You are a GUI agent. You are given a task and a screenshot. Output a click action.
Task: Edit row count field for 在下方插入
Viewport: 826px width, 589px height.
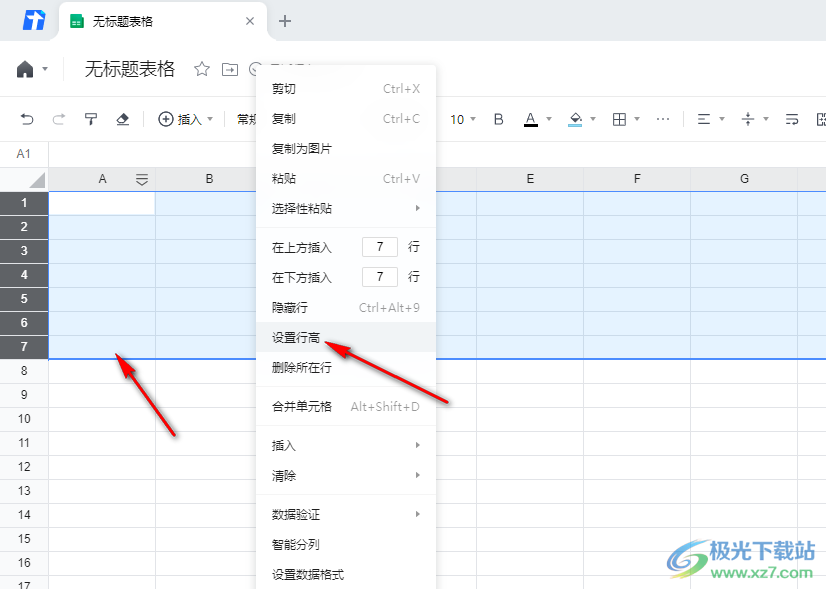point(380,277)
